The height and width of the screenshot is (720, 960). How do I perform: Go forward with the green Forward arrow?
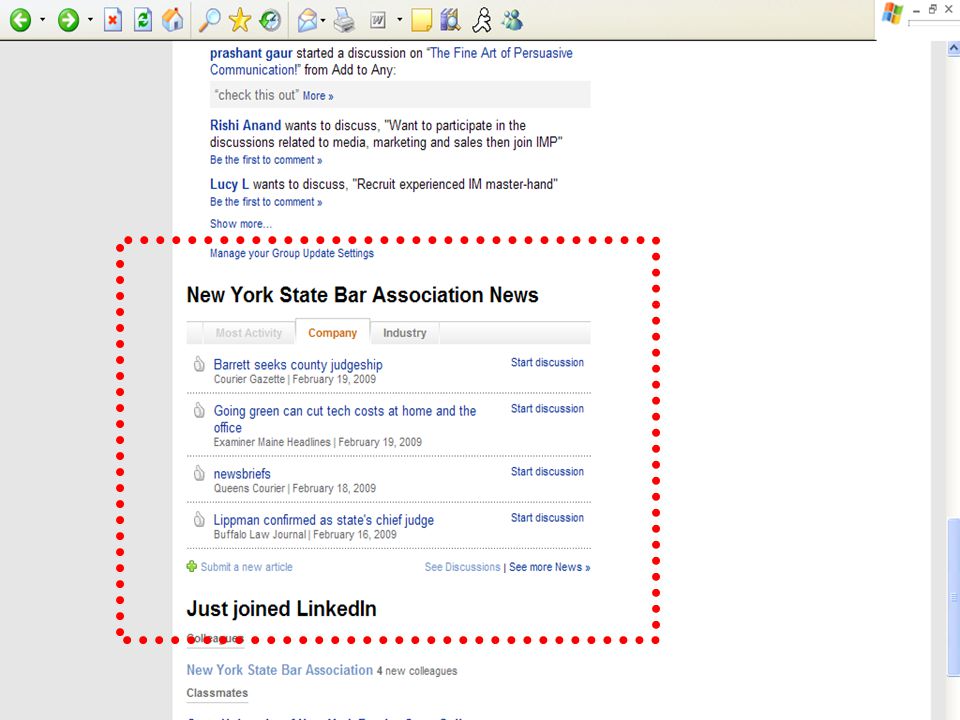68,20
